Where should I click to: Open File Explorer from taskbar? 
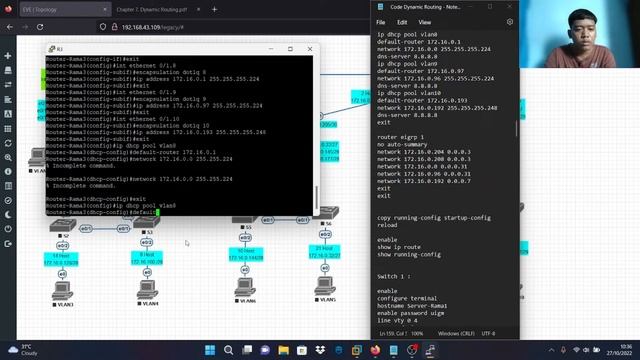(x=284, y=350)
